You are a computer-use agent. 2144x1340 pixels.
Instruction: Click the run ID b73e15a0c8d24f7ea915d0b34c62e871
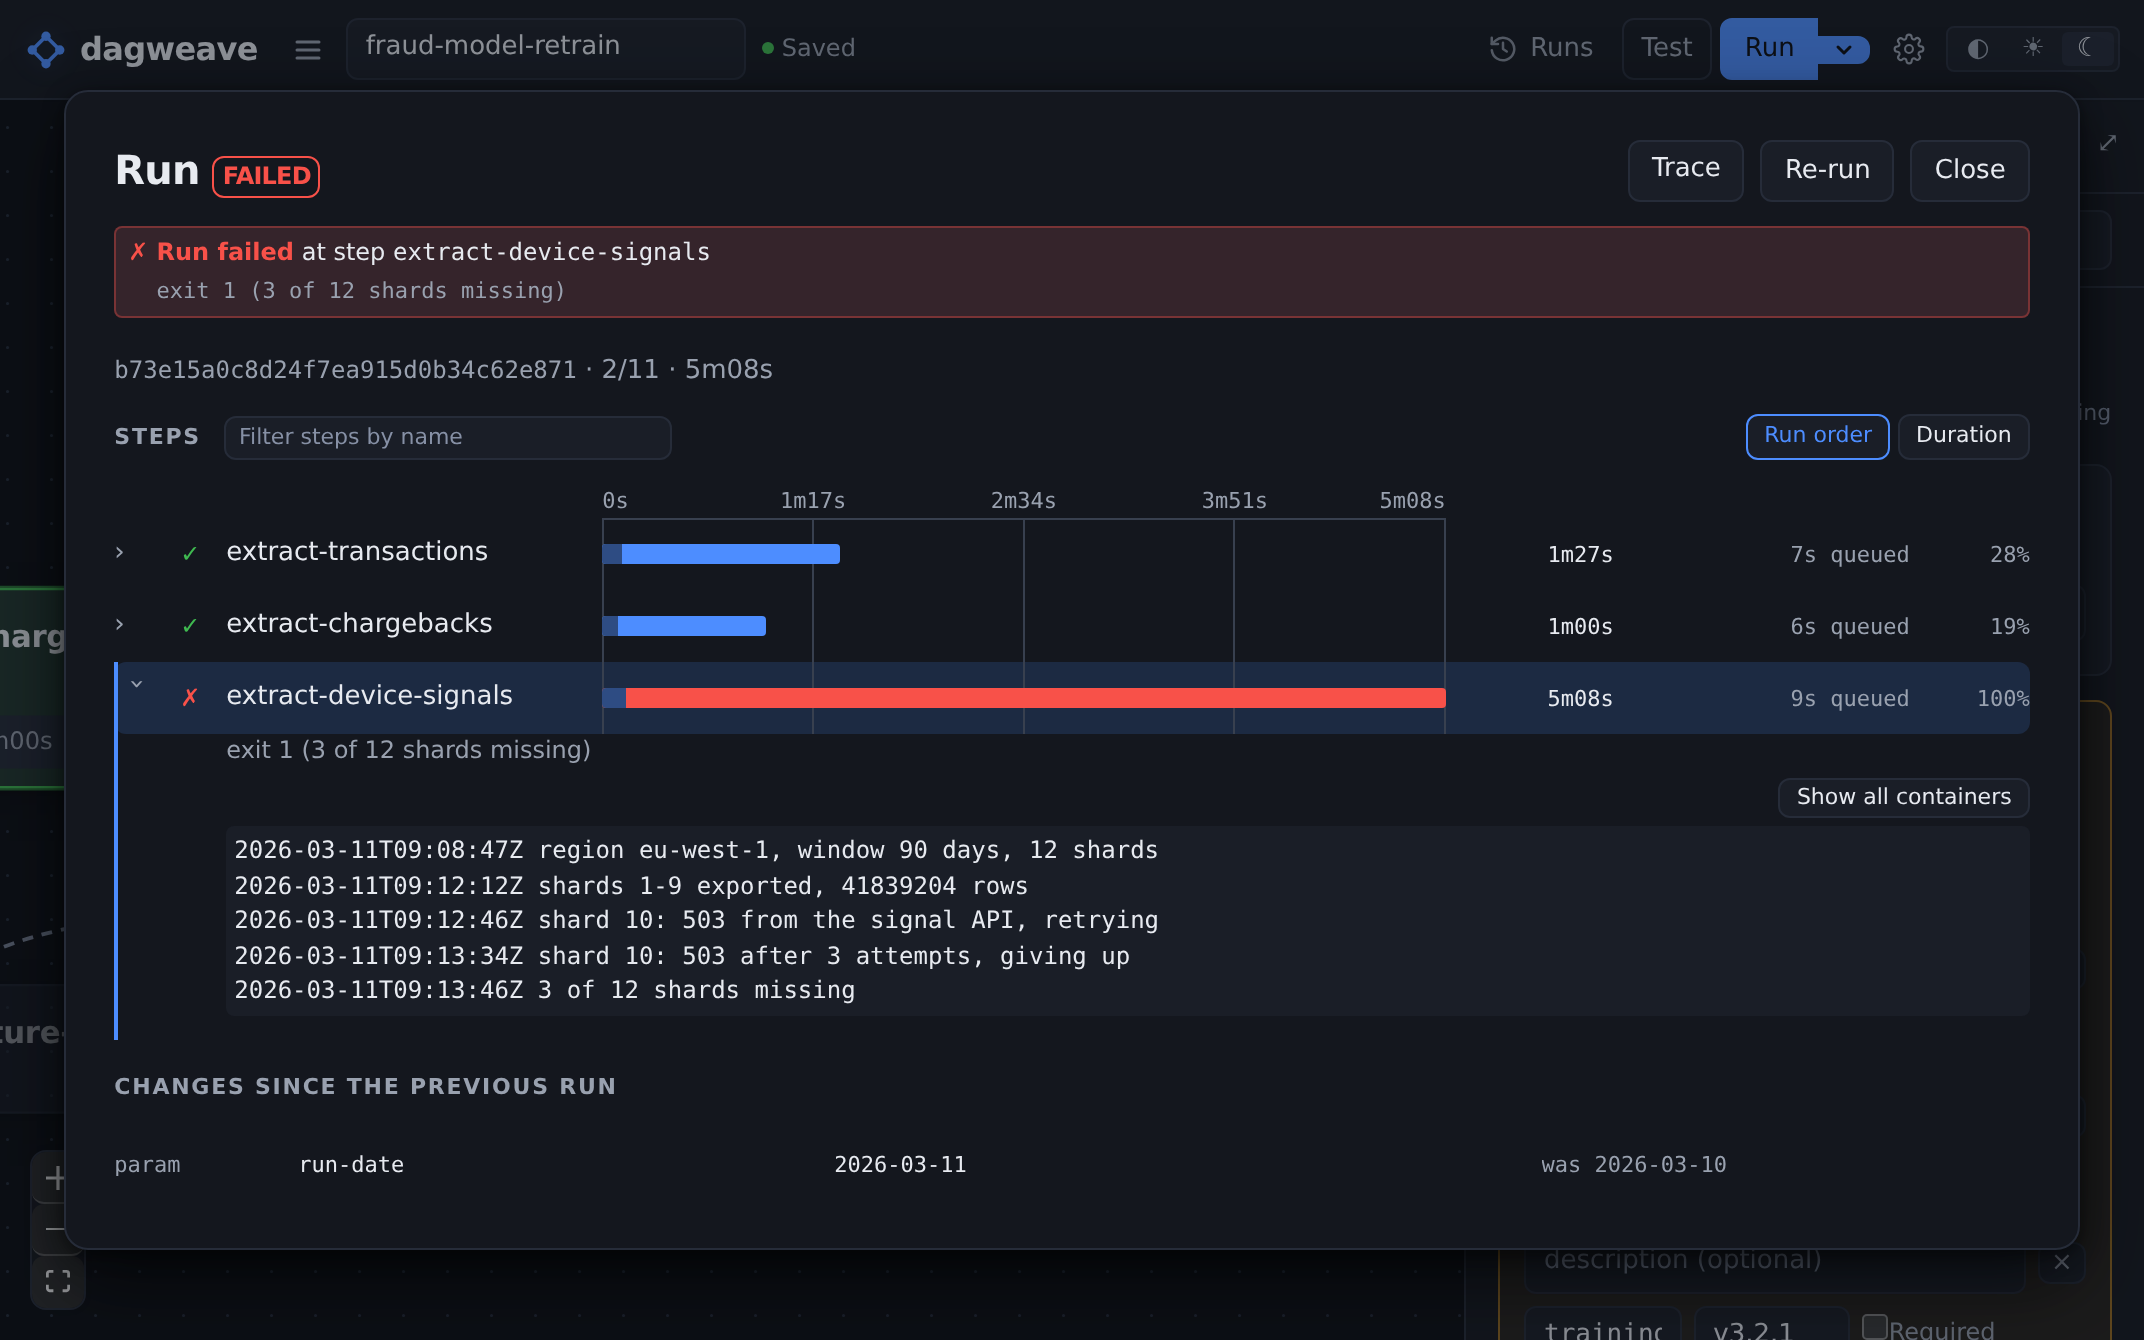(345, 370)
